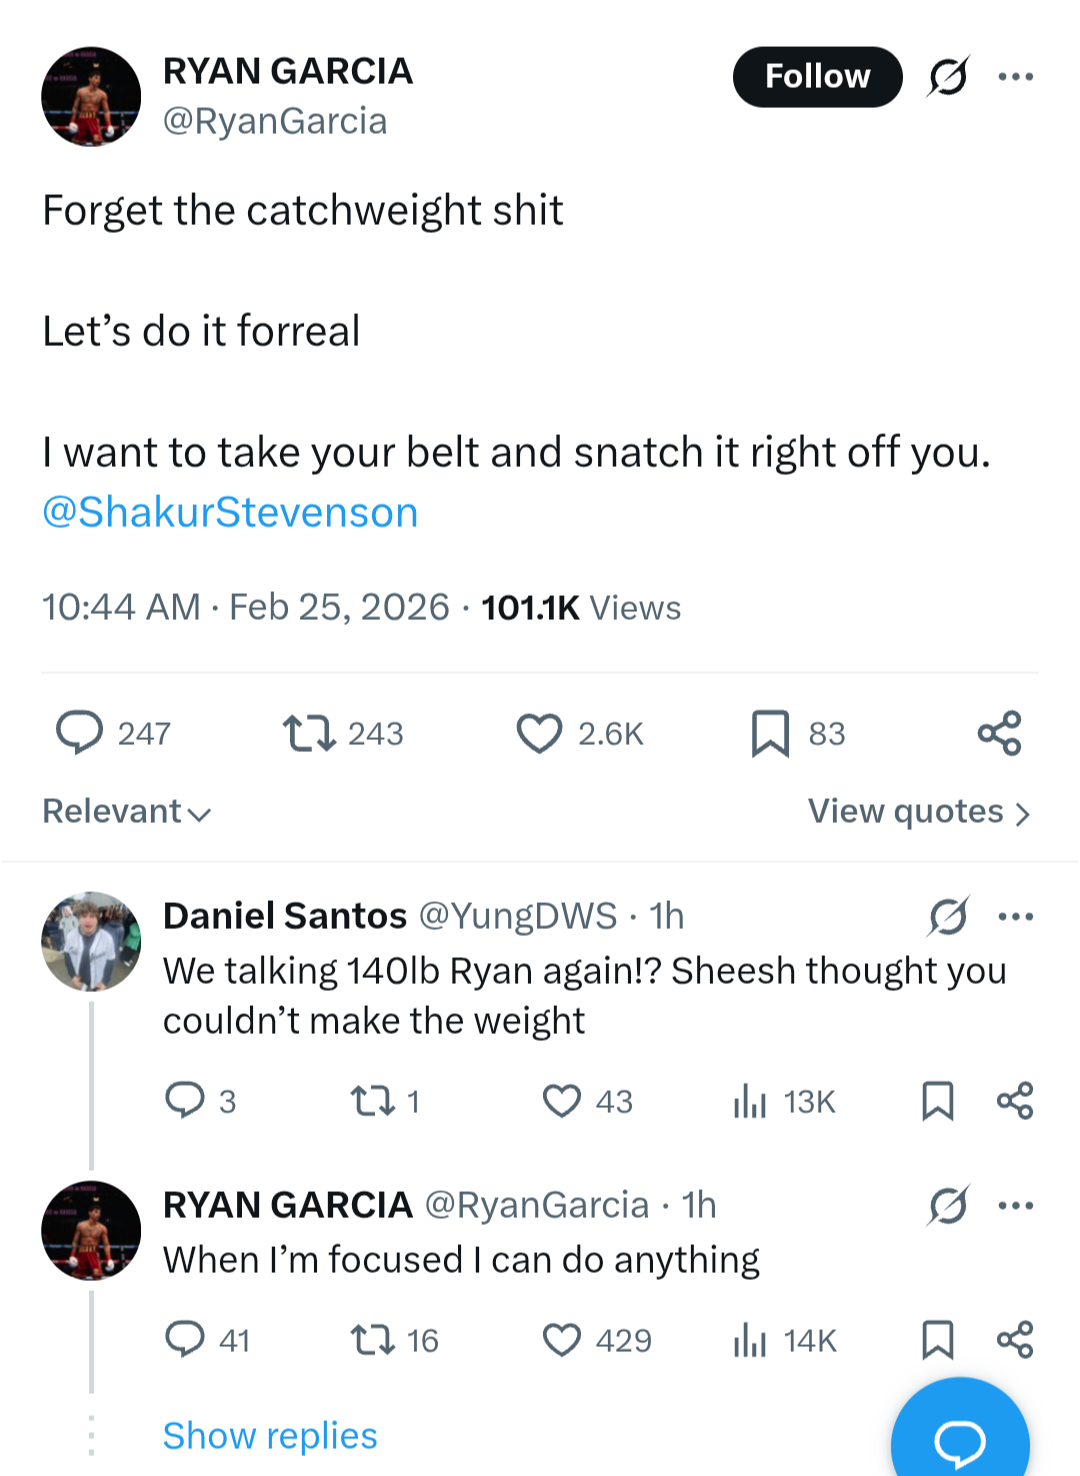
Task: Share the main tweet
Action: click(999, 733)
